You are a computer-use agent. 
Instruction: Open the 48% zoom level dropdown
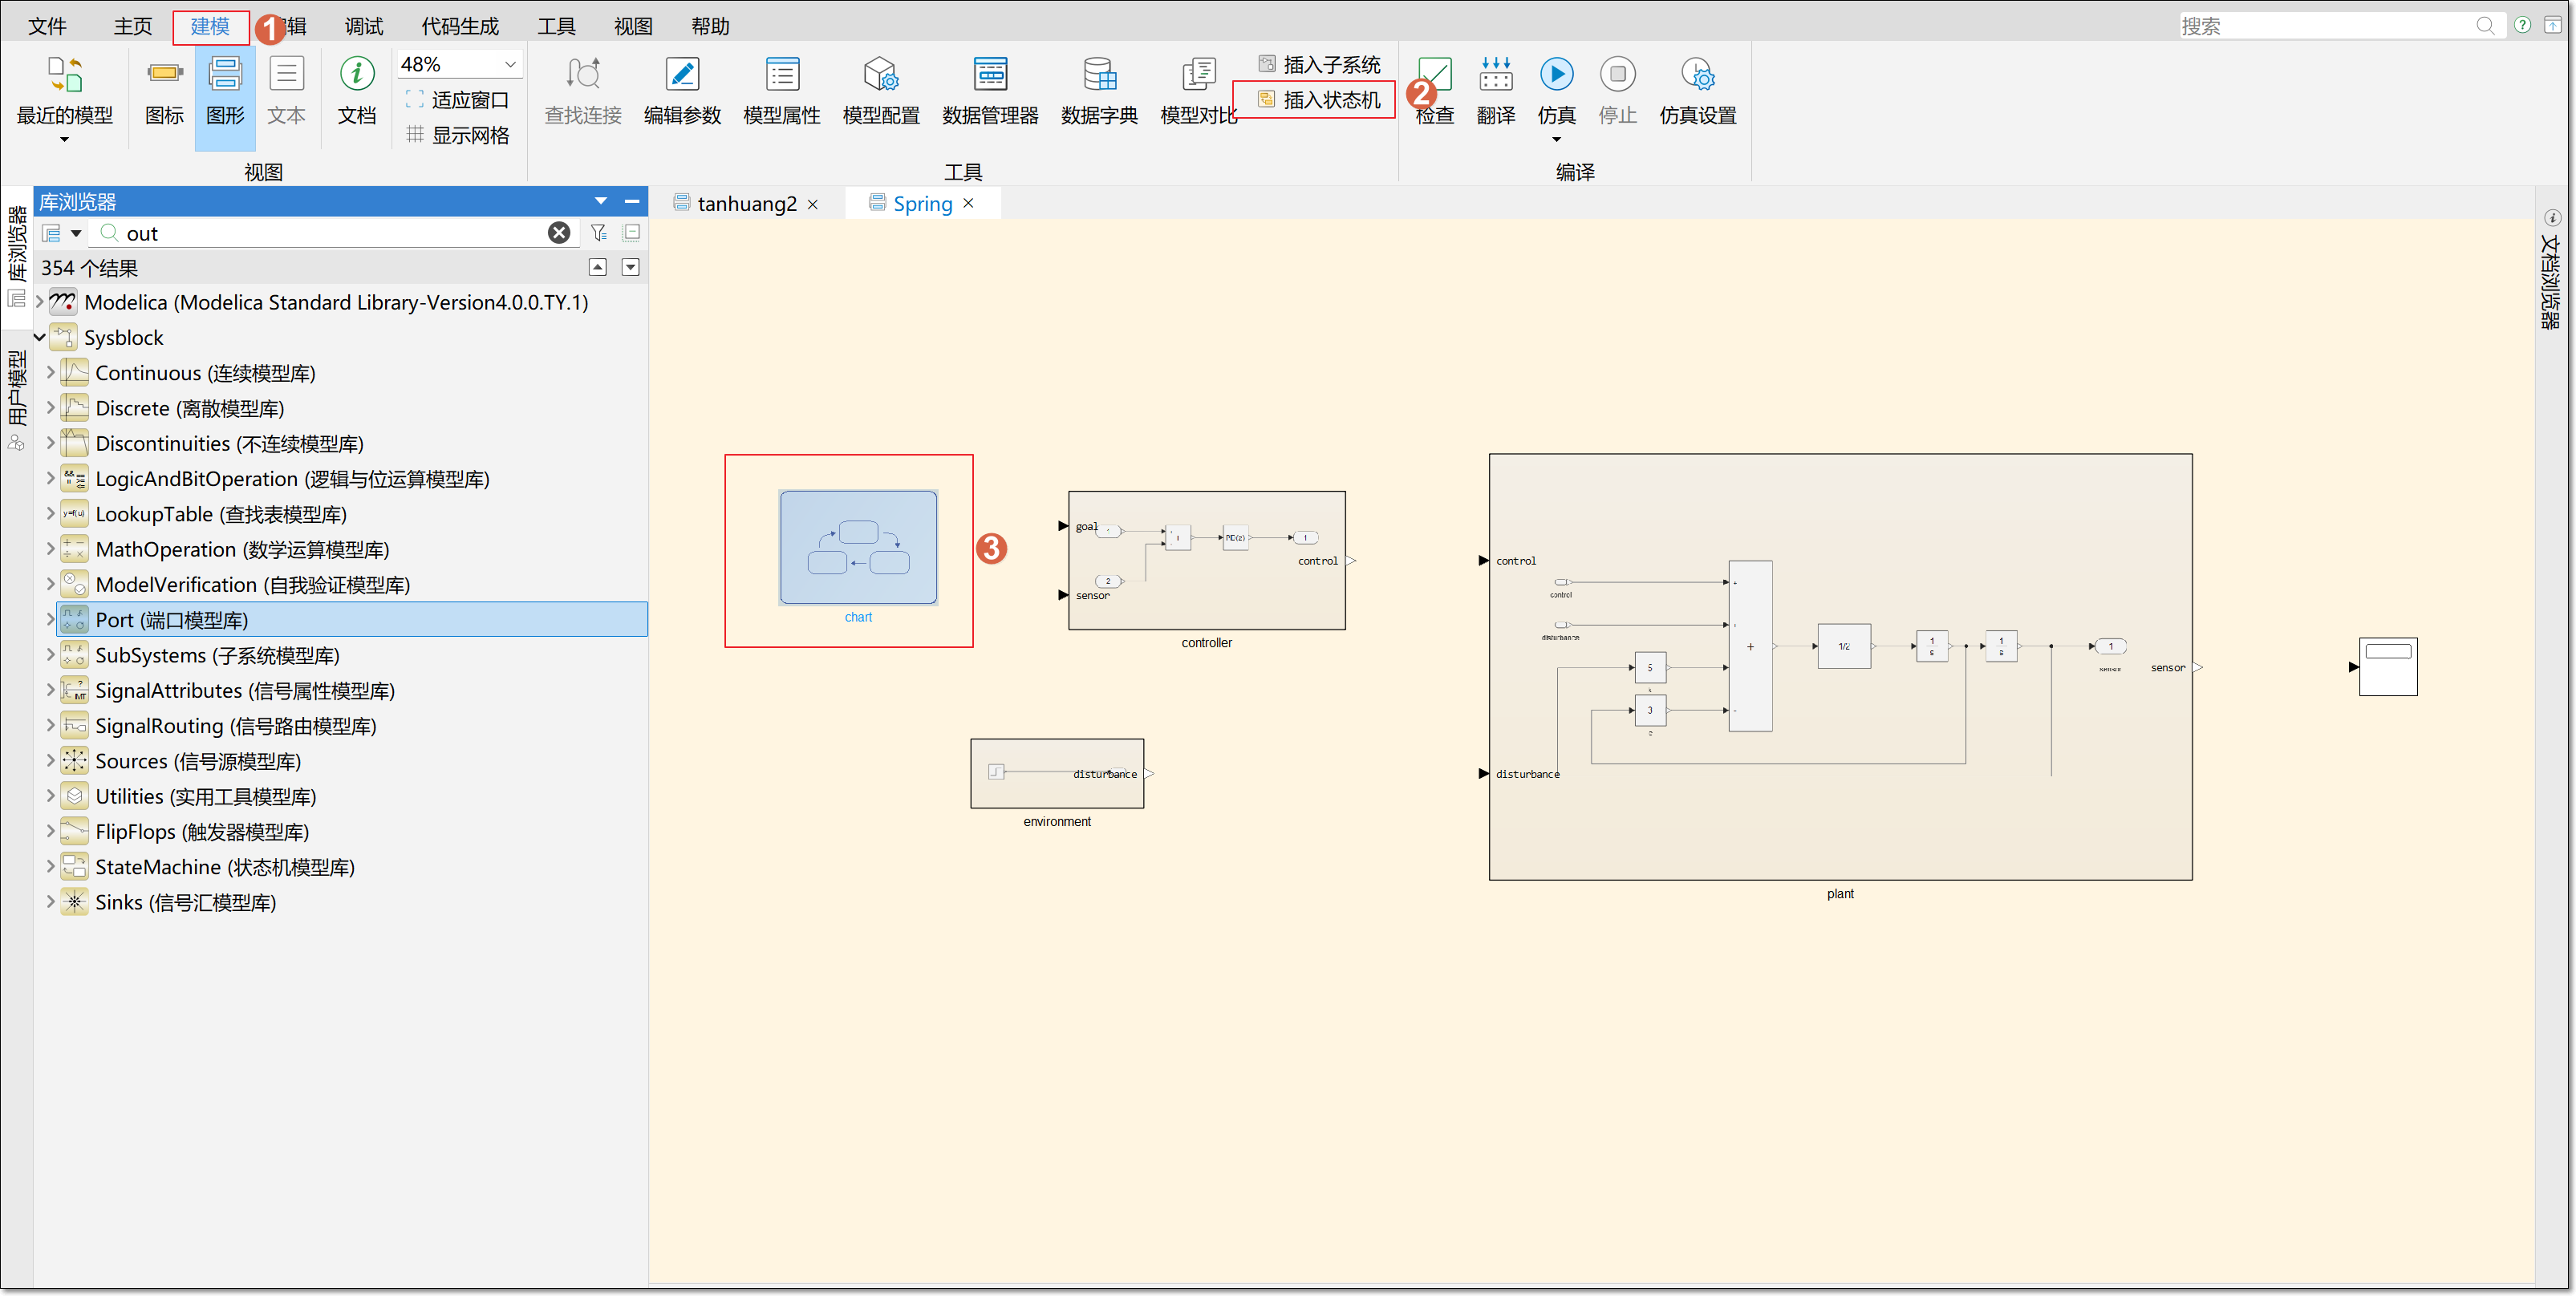click(459, 64)
